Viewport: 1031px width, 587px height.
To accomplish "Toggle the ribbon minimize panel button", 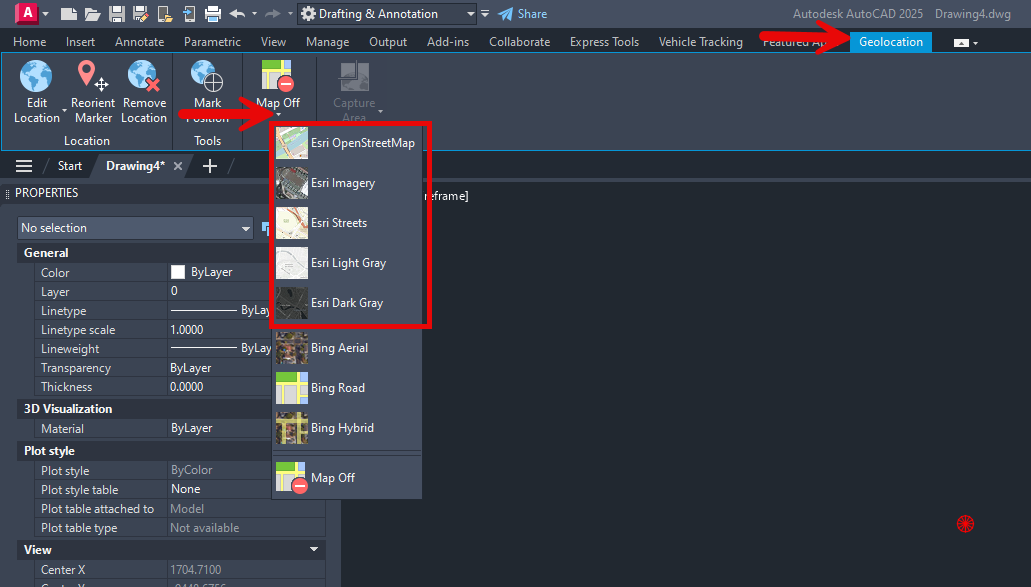I will coord(961,43).
